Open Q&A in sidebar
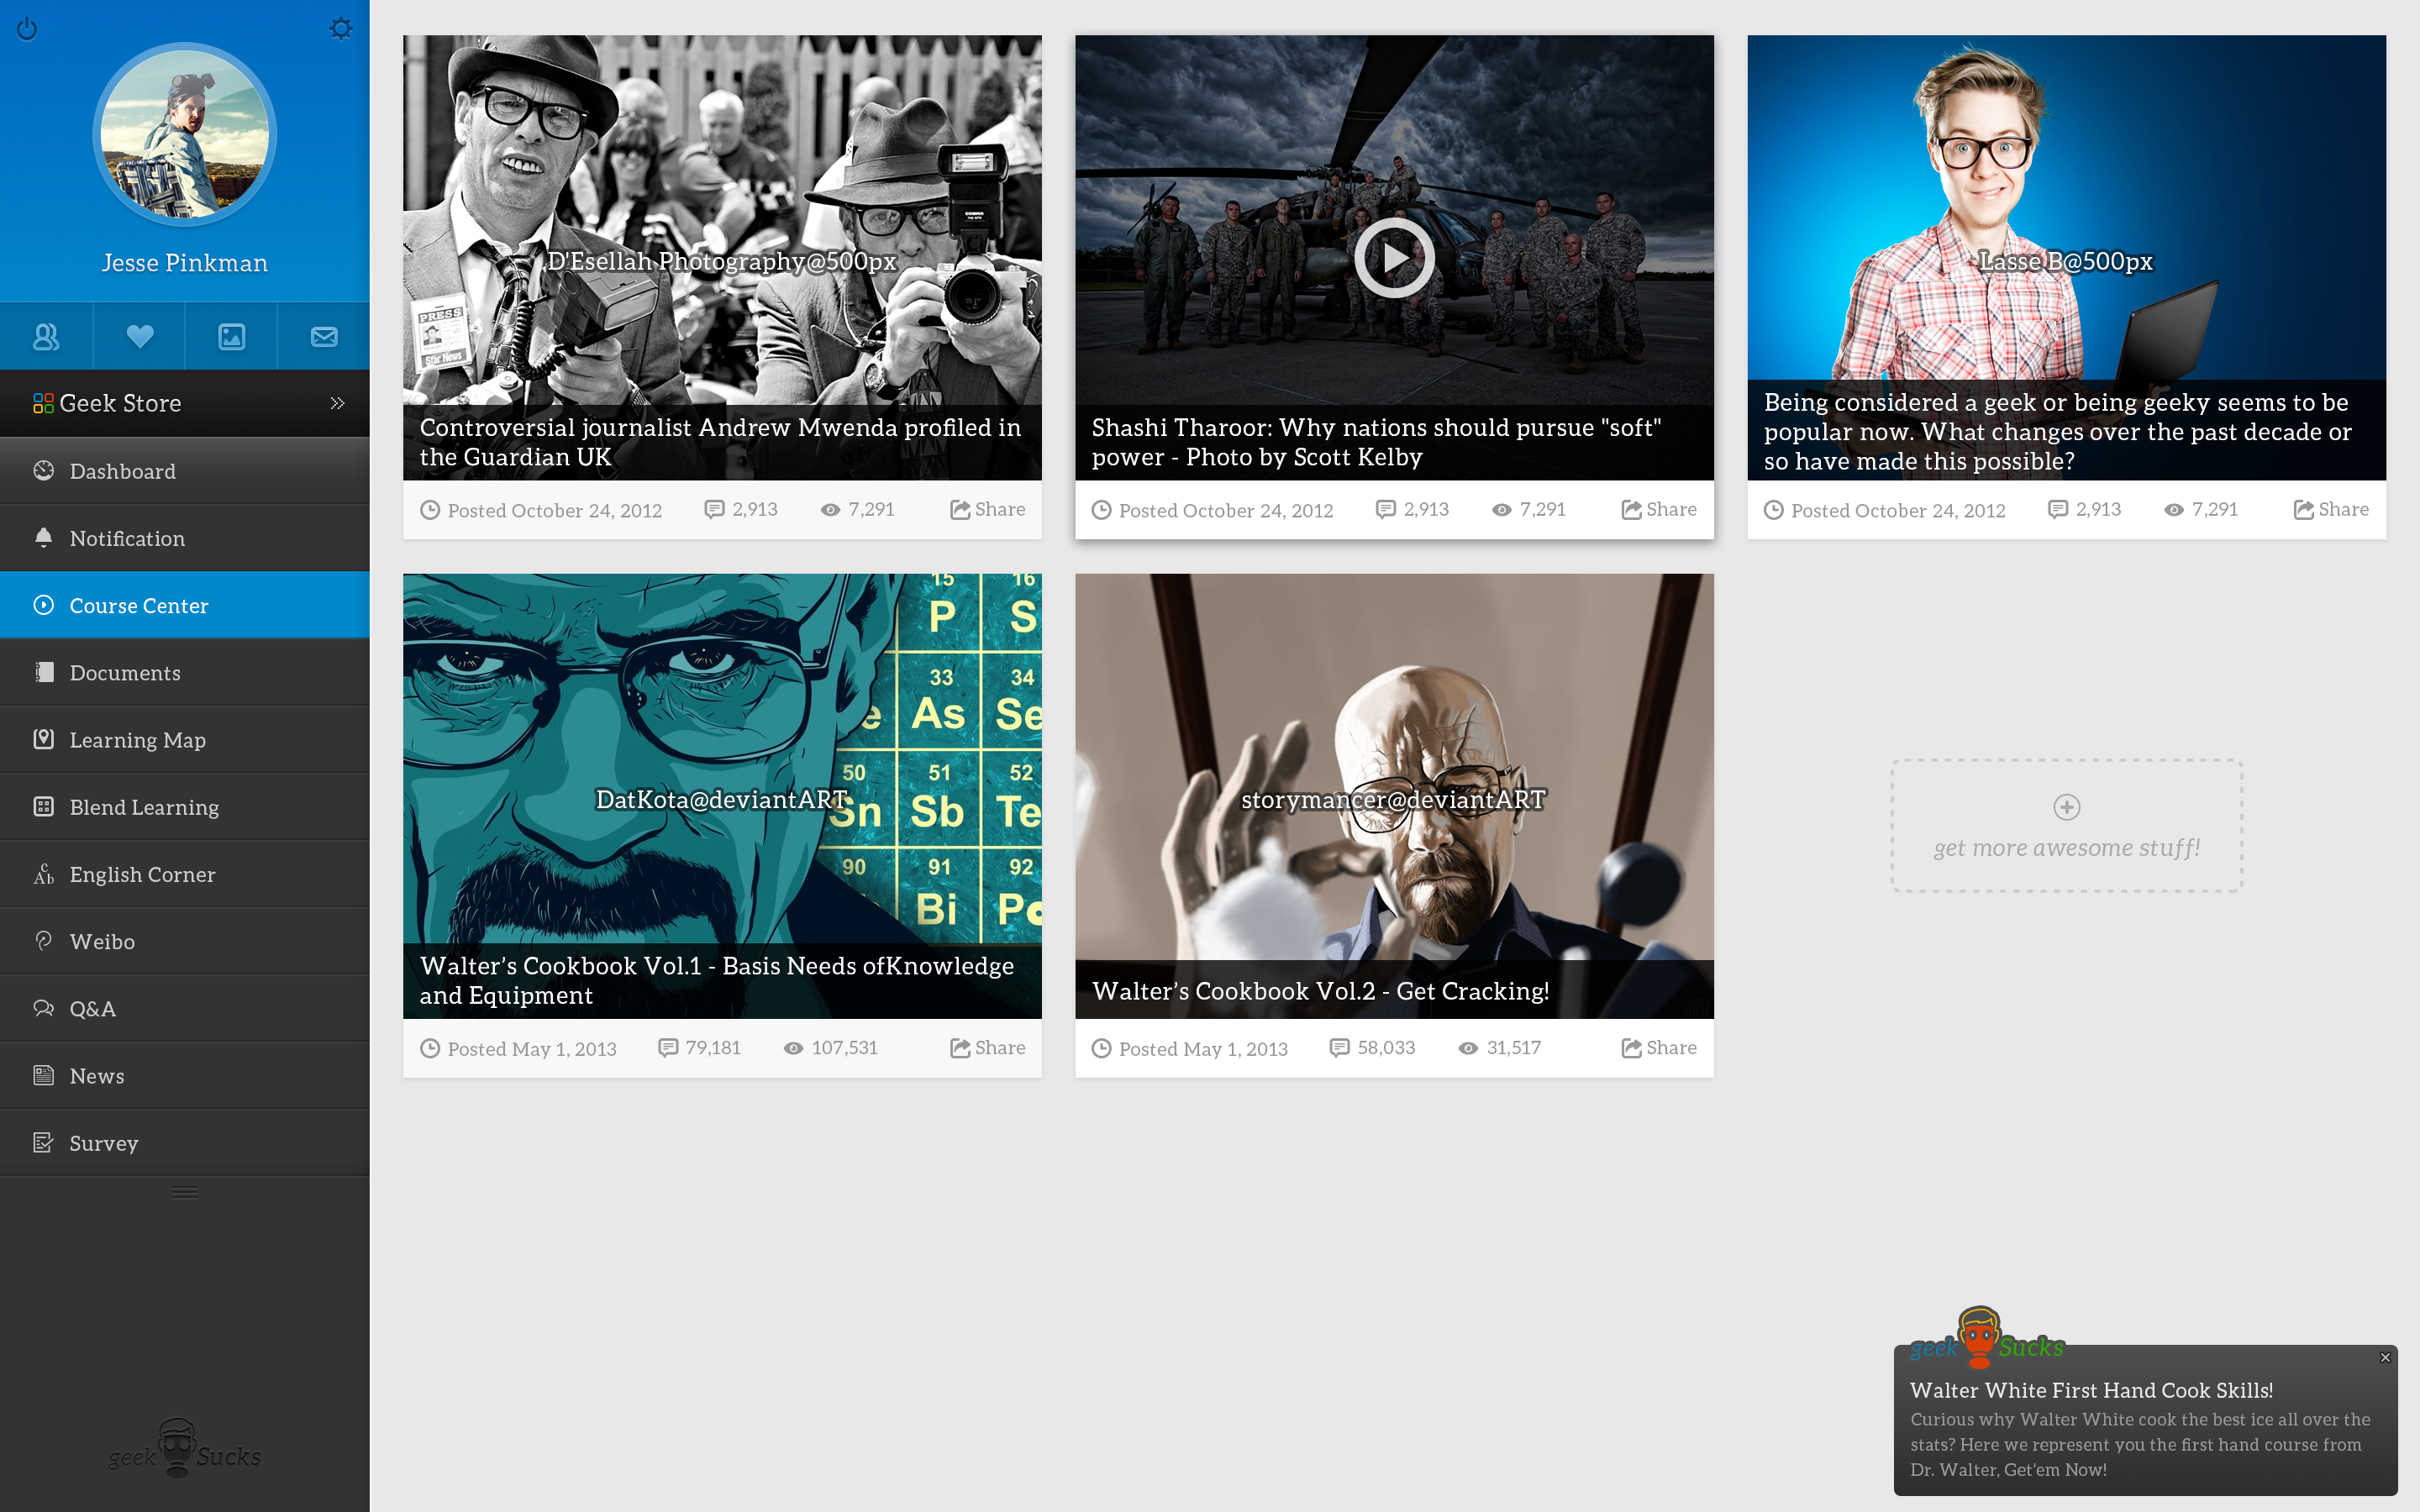 (x=185, y=1008)
